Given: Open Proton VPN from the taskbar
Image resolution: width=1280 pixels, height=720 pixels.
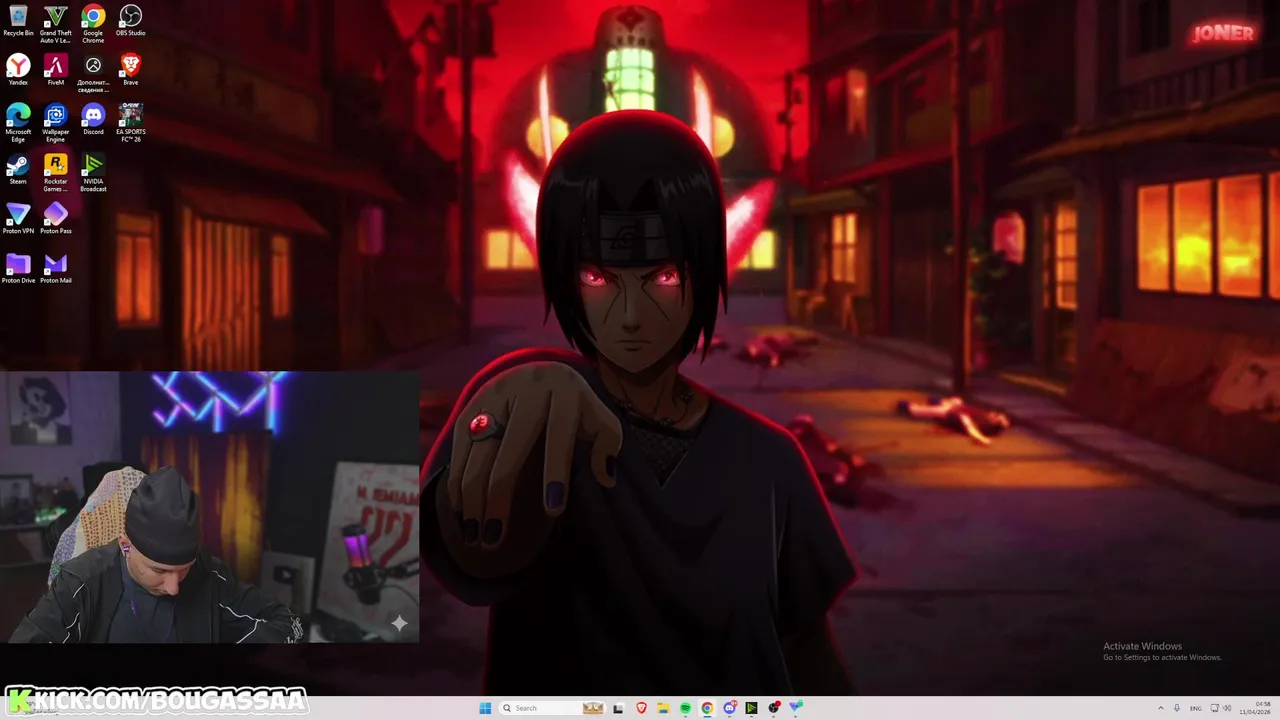Looking at the screenshot, I should [796, 707].
